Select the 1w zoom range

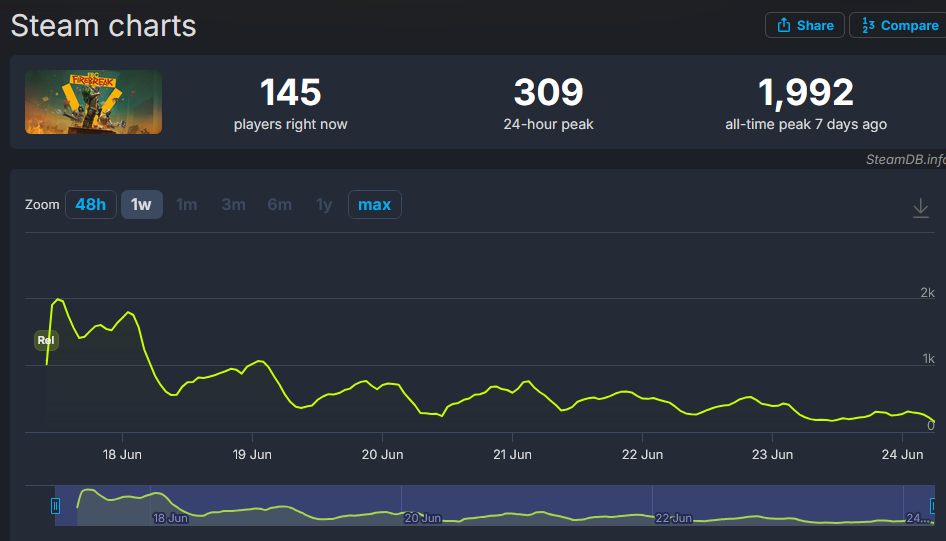142,204
